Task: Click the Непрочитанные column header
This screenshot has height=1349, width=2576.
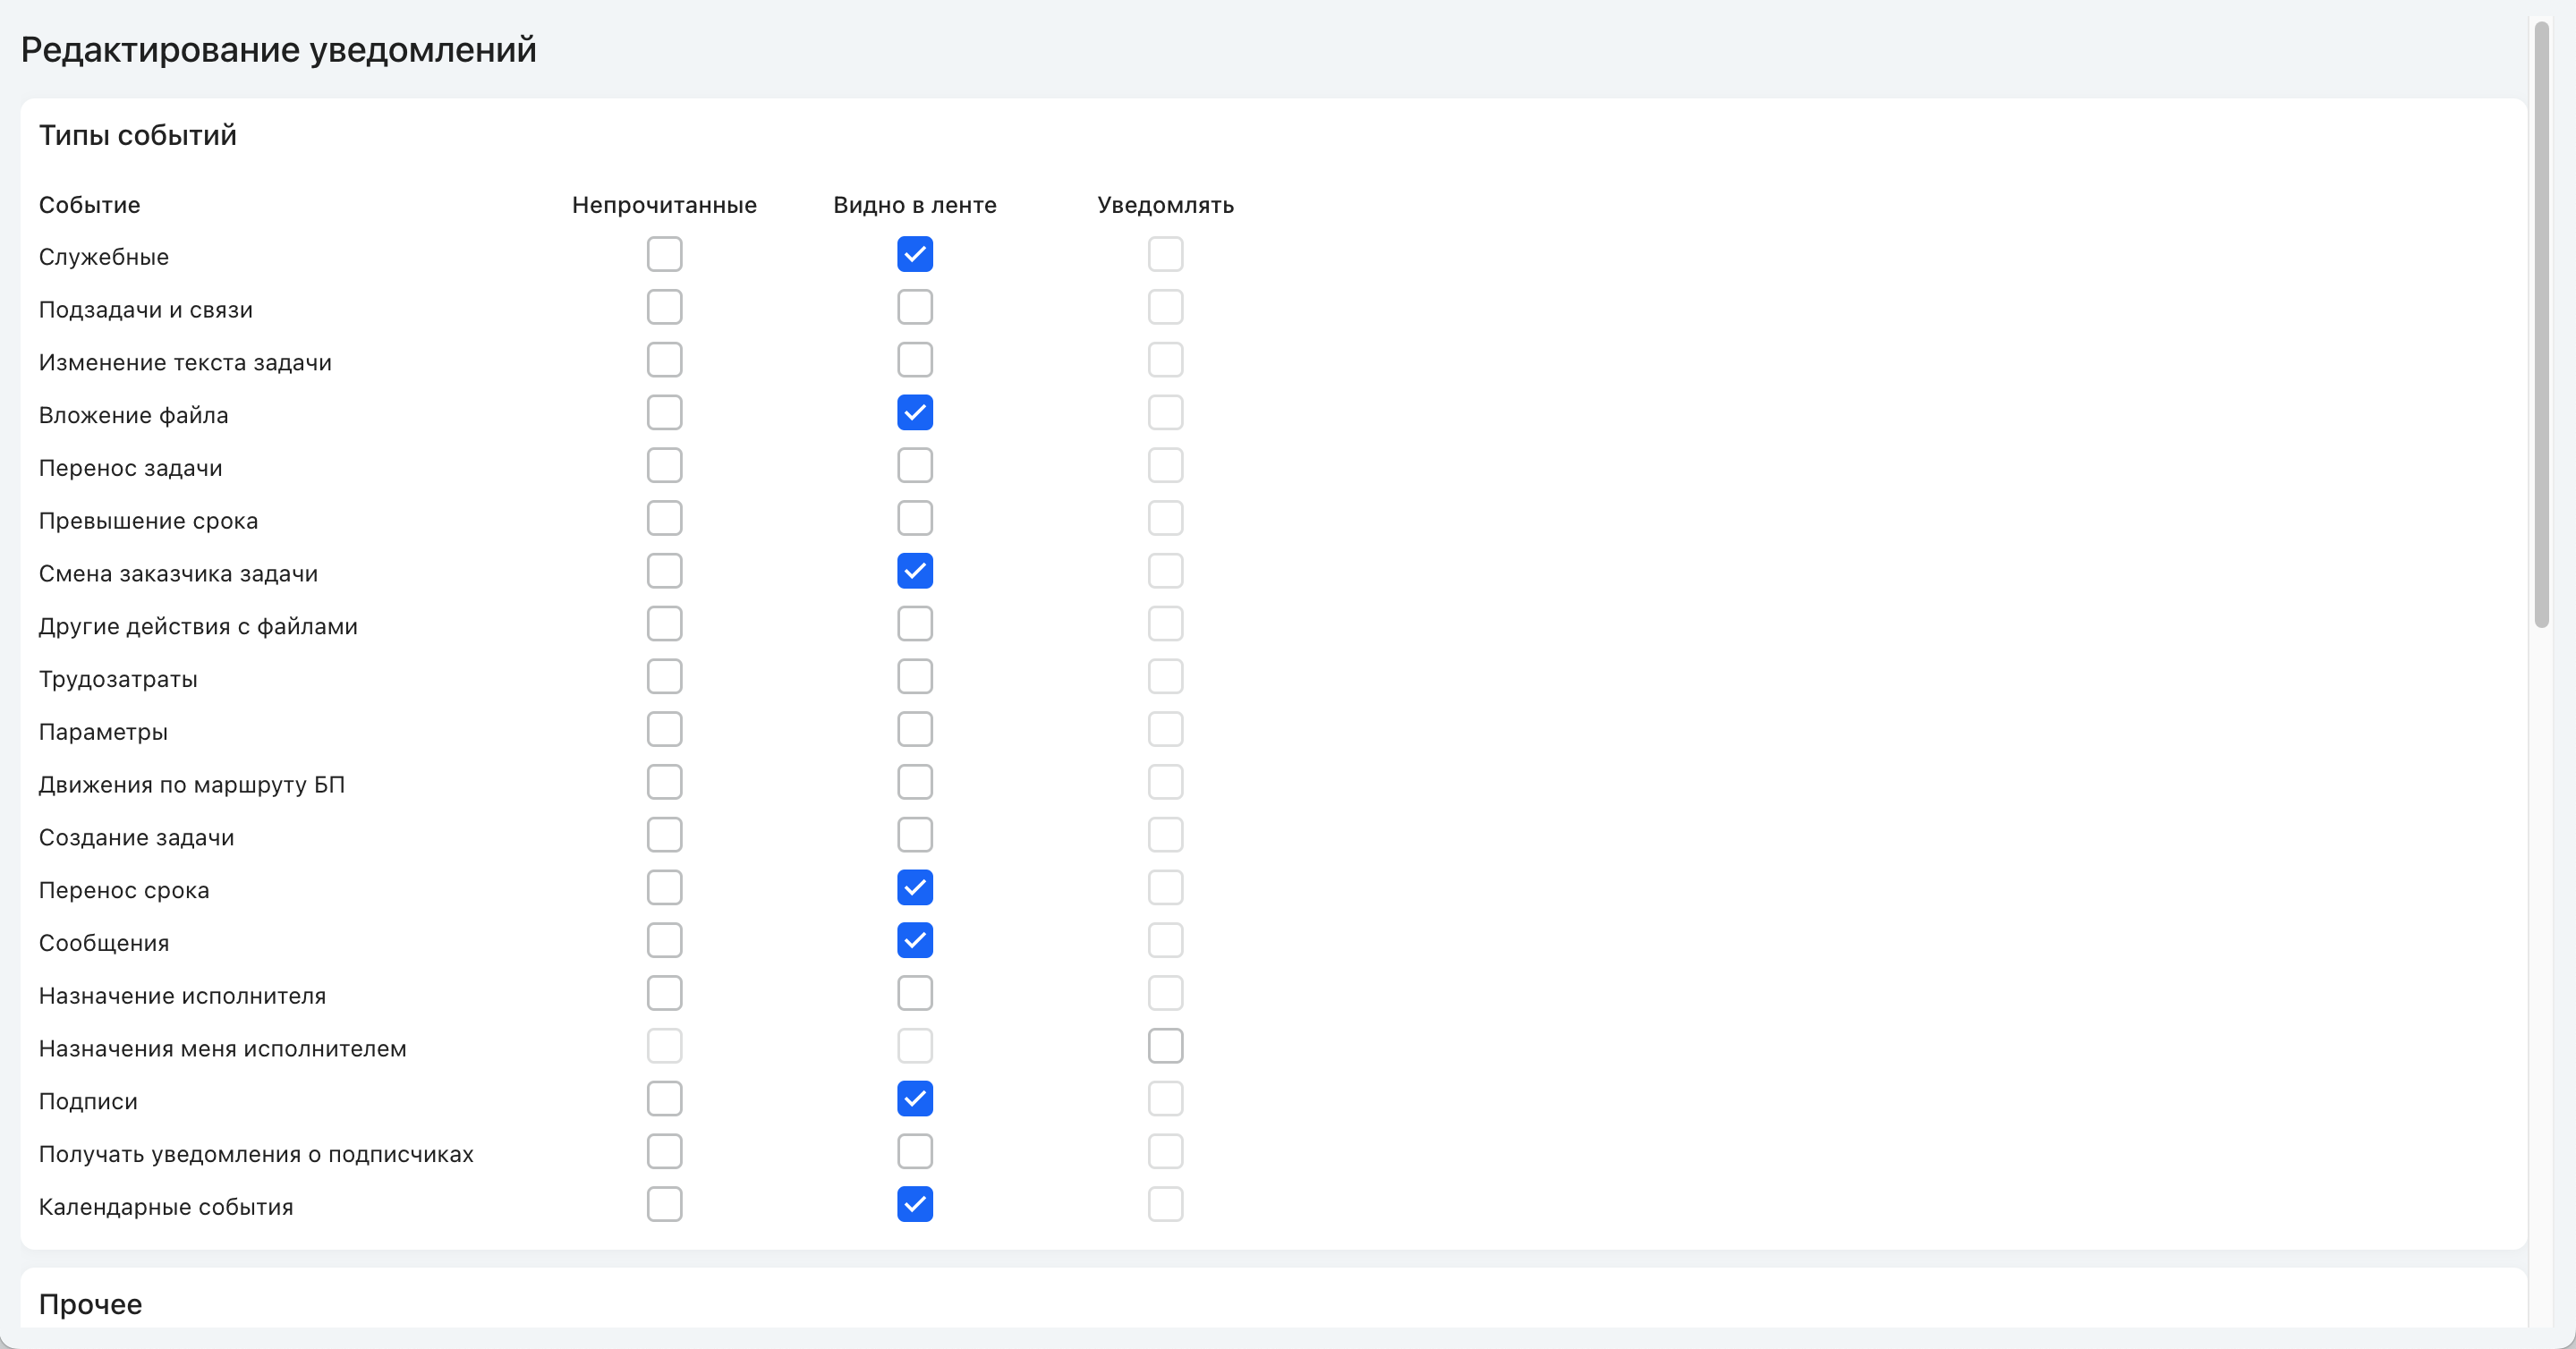Action: point(664,205)
